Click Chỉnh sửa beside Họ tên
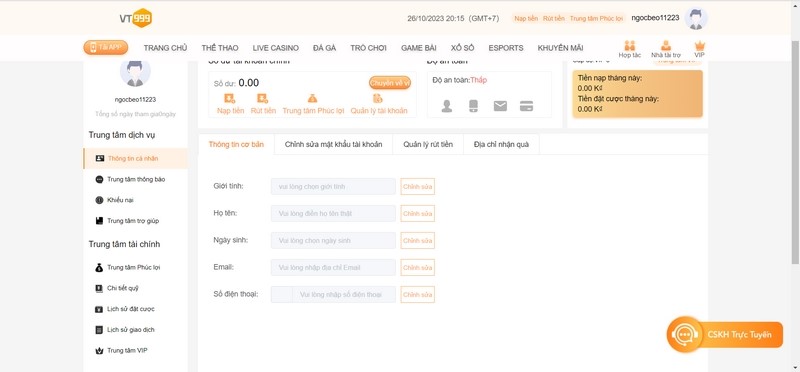This screenshot has height=372, width=800. [417, 213]
